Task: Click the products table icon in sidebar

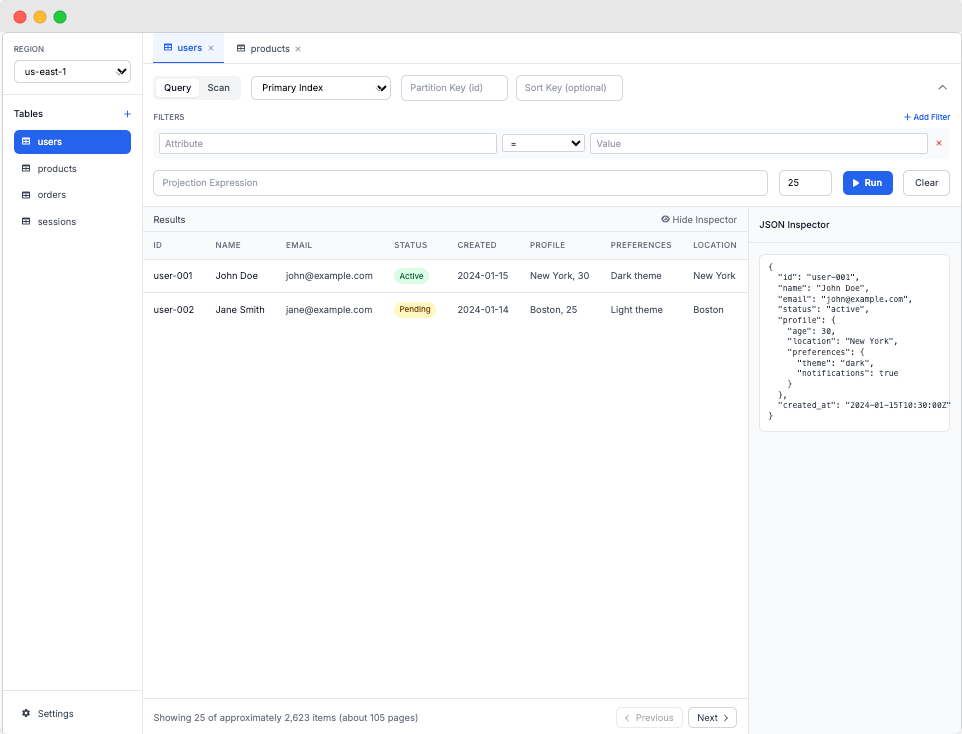Action: click(x=26, y=168)
